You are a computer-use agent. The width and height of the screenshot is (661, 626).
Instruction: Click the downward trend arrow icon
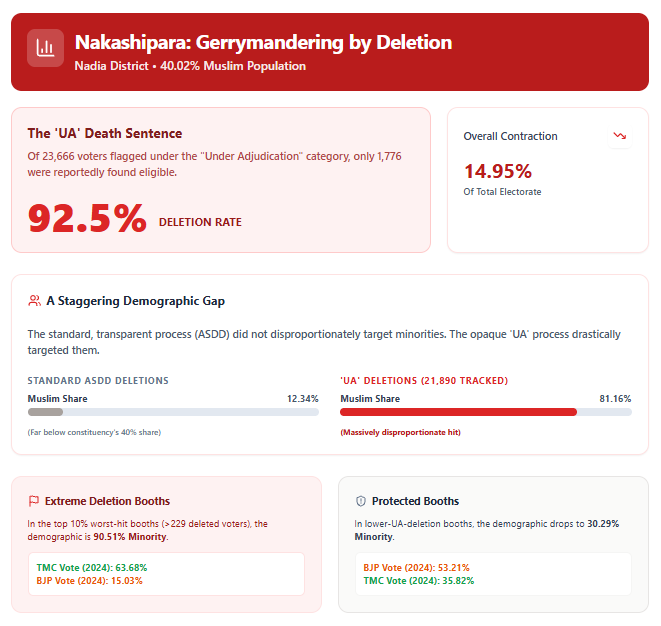coord(619,136)
